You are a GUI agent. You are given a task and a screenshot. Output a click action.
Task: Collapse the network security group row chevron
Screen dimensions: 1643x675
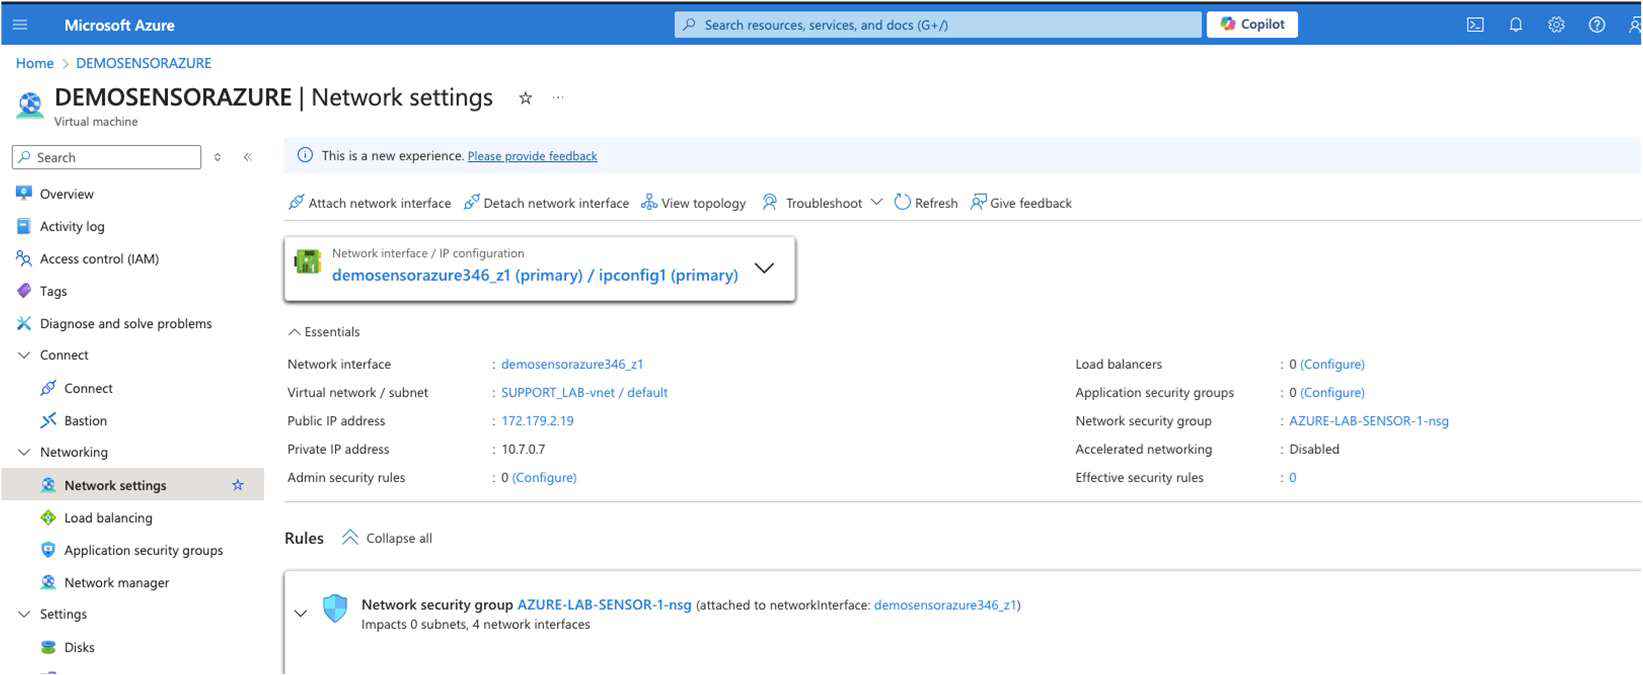tap(300, 613)
